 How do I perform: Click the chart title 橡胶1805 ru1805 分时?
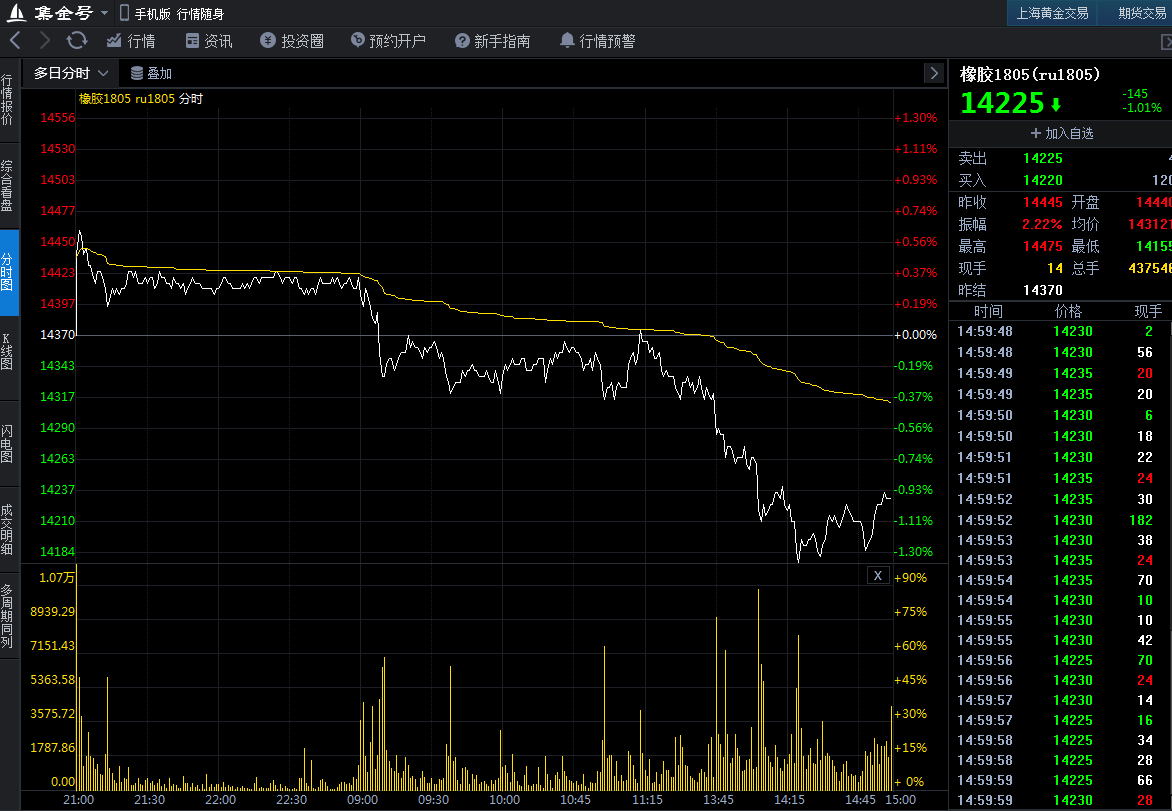click(x=141, y=99)
